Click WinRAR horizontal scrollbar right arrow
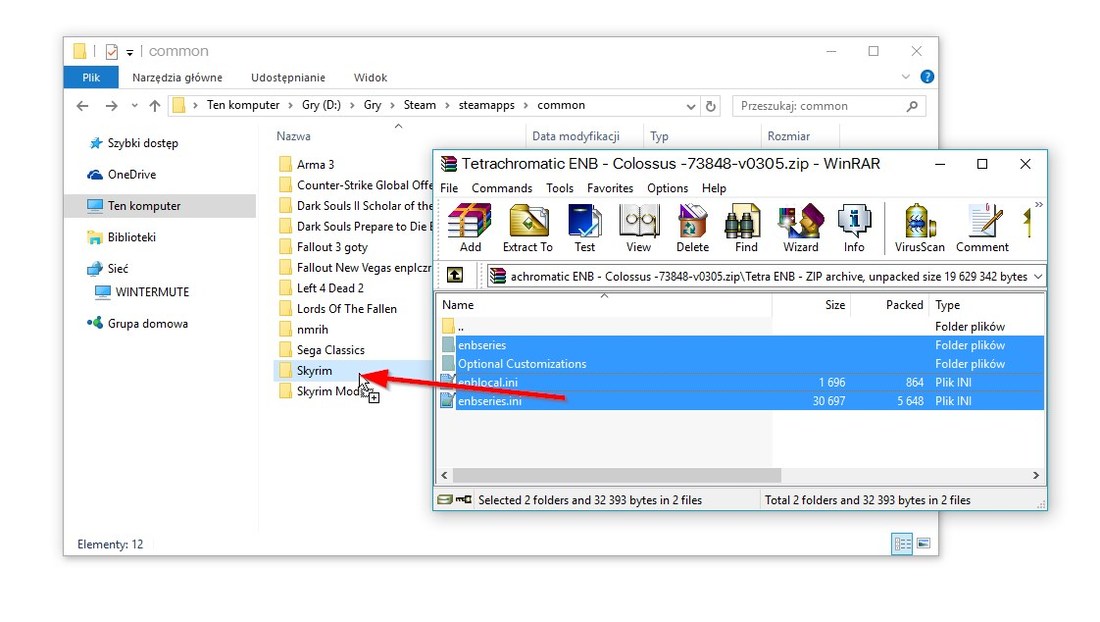1100x622 pixels. (1036, 475)
